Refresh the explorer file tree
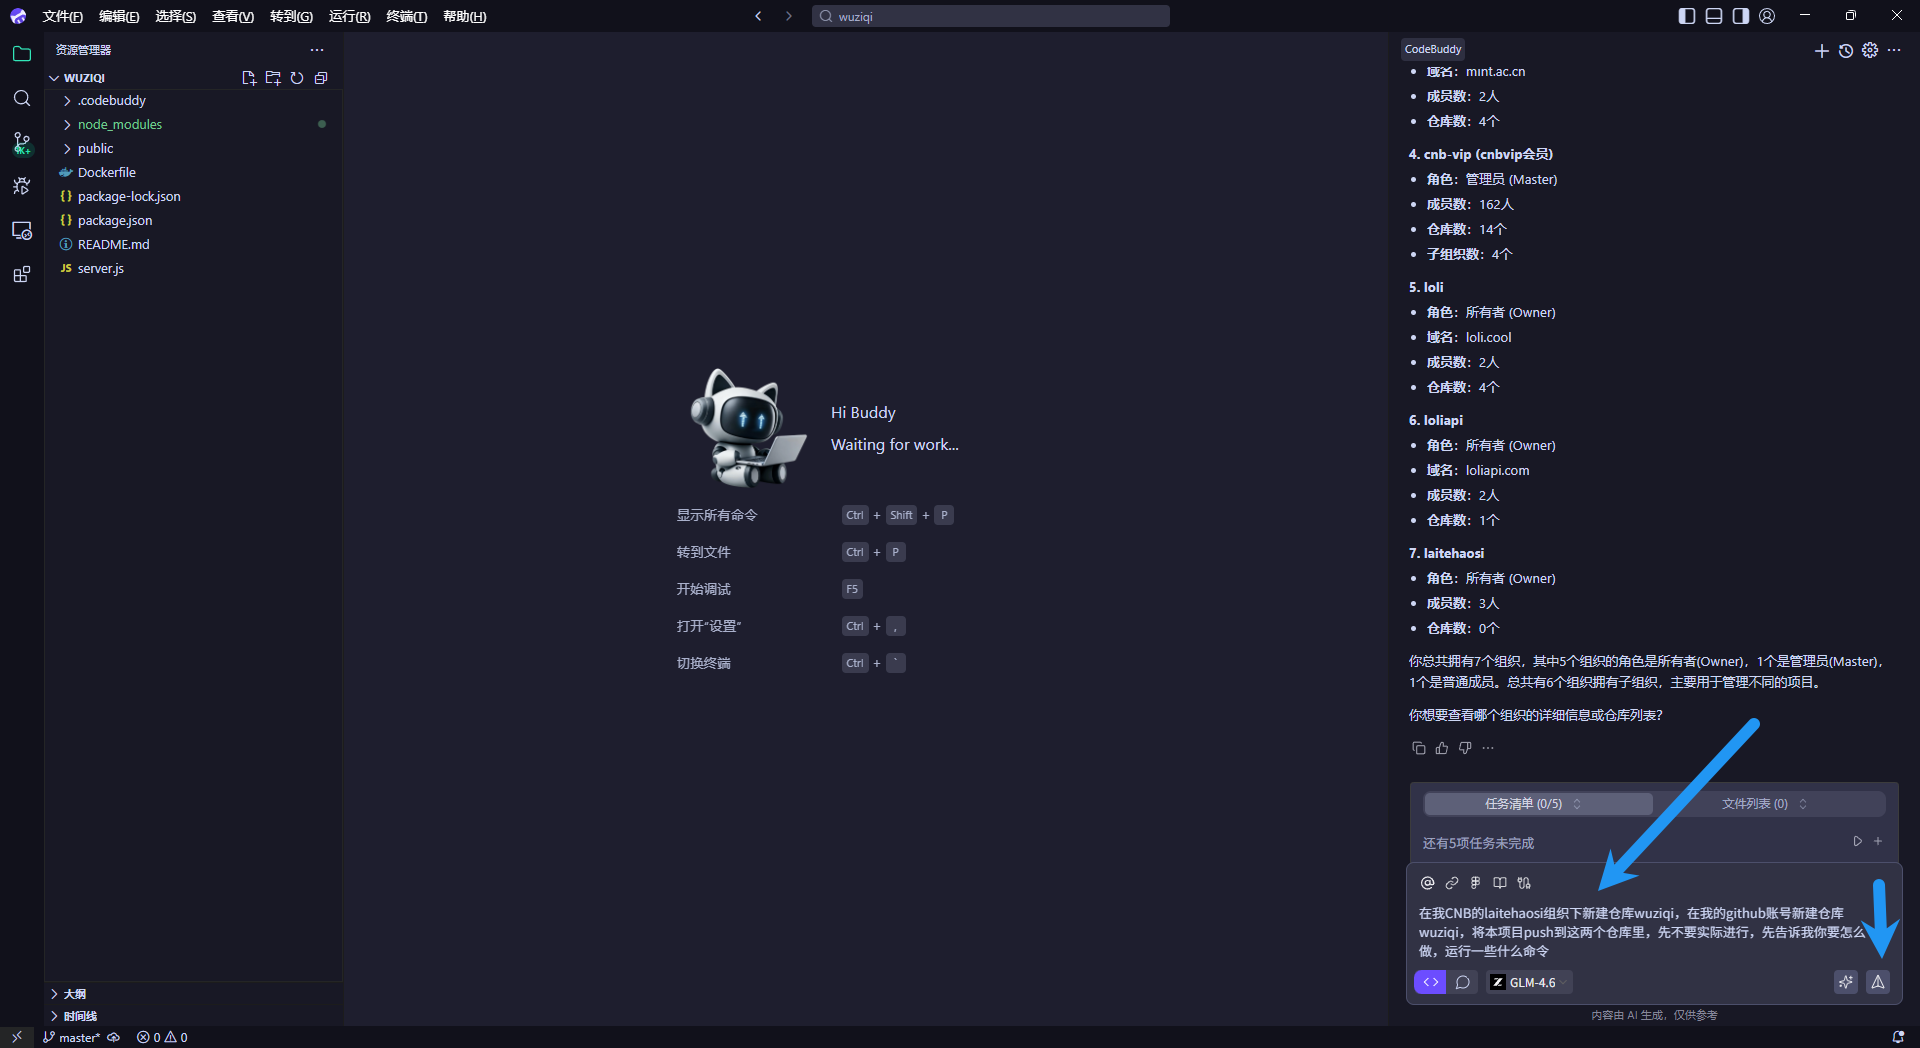The height and width of the screenshot is (1048, 1920). [x=297, y=78]
